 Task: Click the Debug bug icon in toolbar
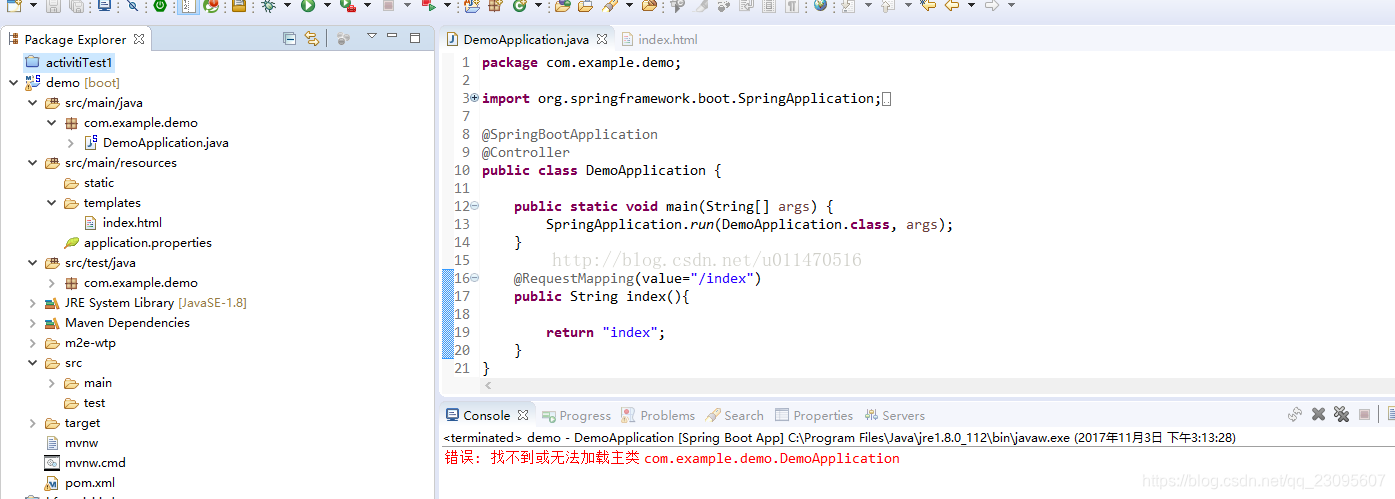pyautogui.click(x=268, y=6)
